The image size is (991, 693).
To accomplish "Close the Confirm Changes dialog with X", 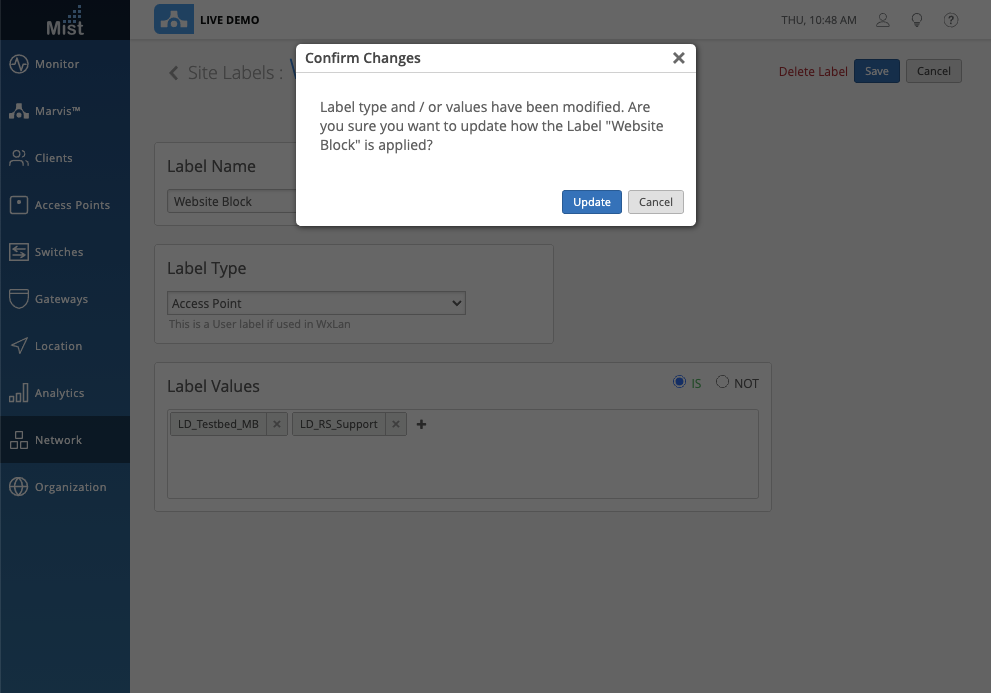I will tap(678, 58).
